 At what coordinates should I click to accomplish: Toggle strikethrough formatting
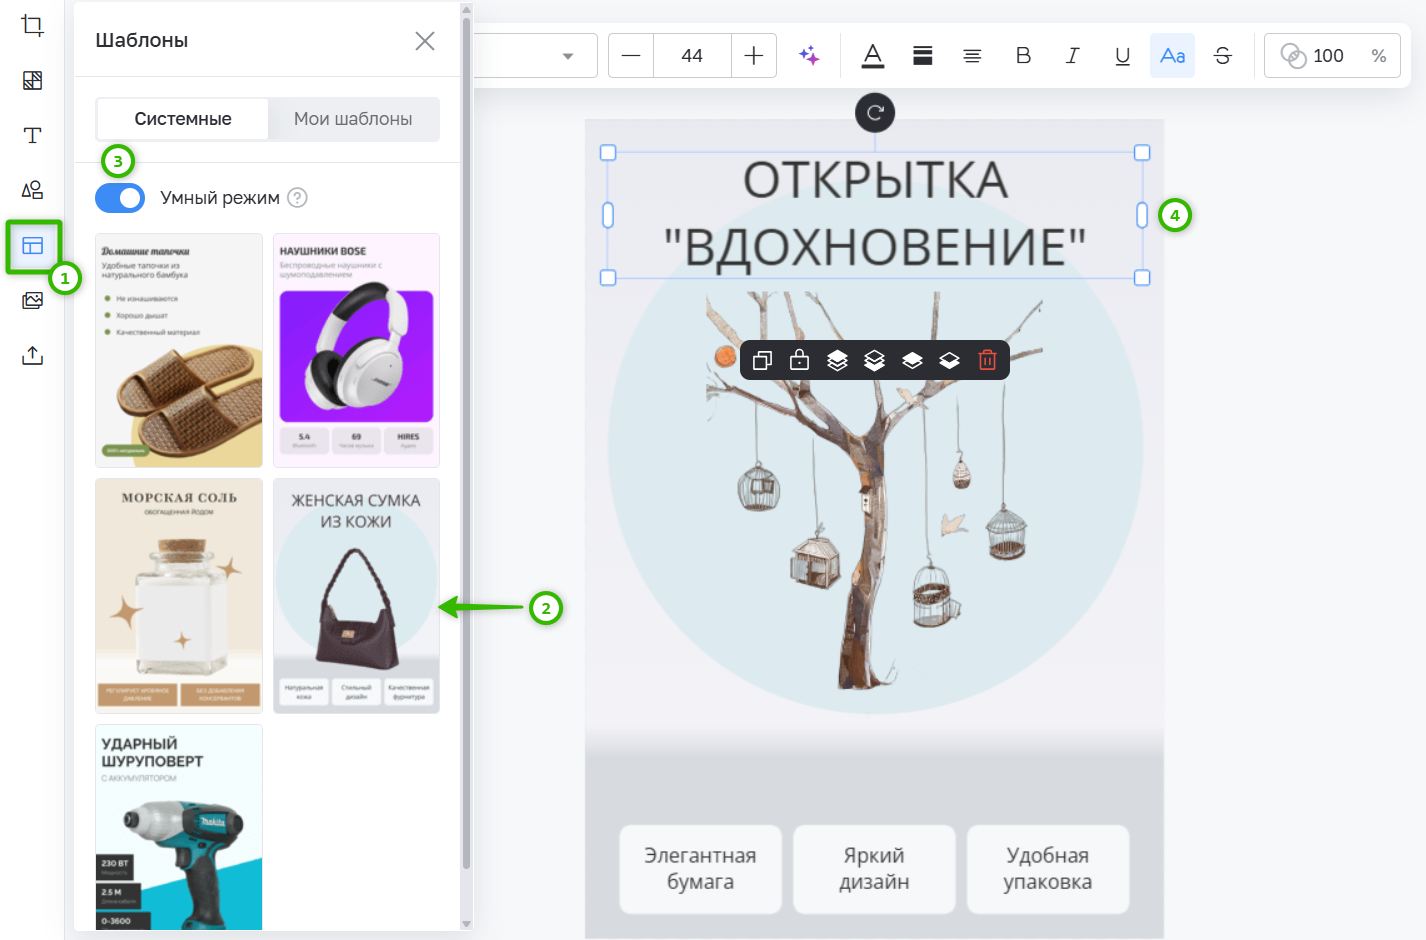coord(1222,56)
